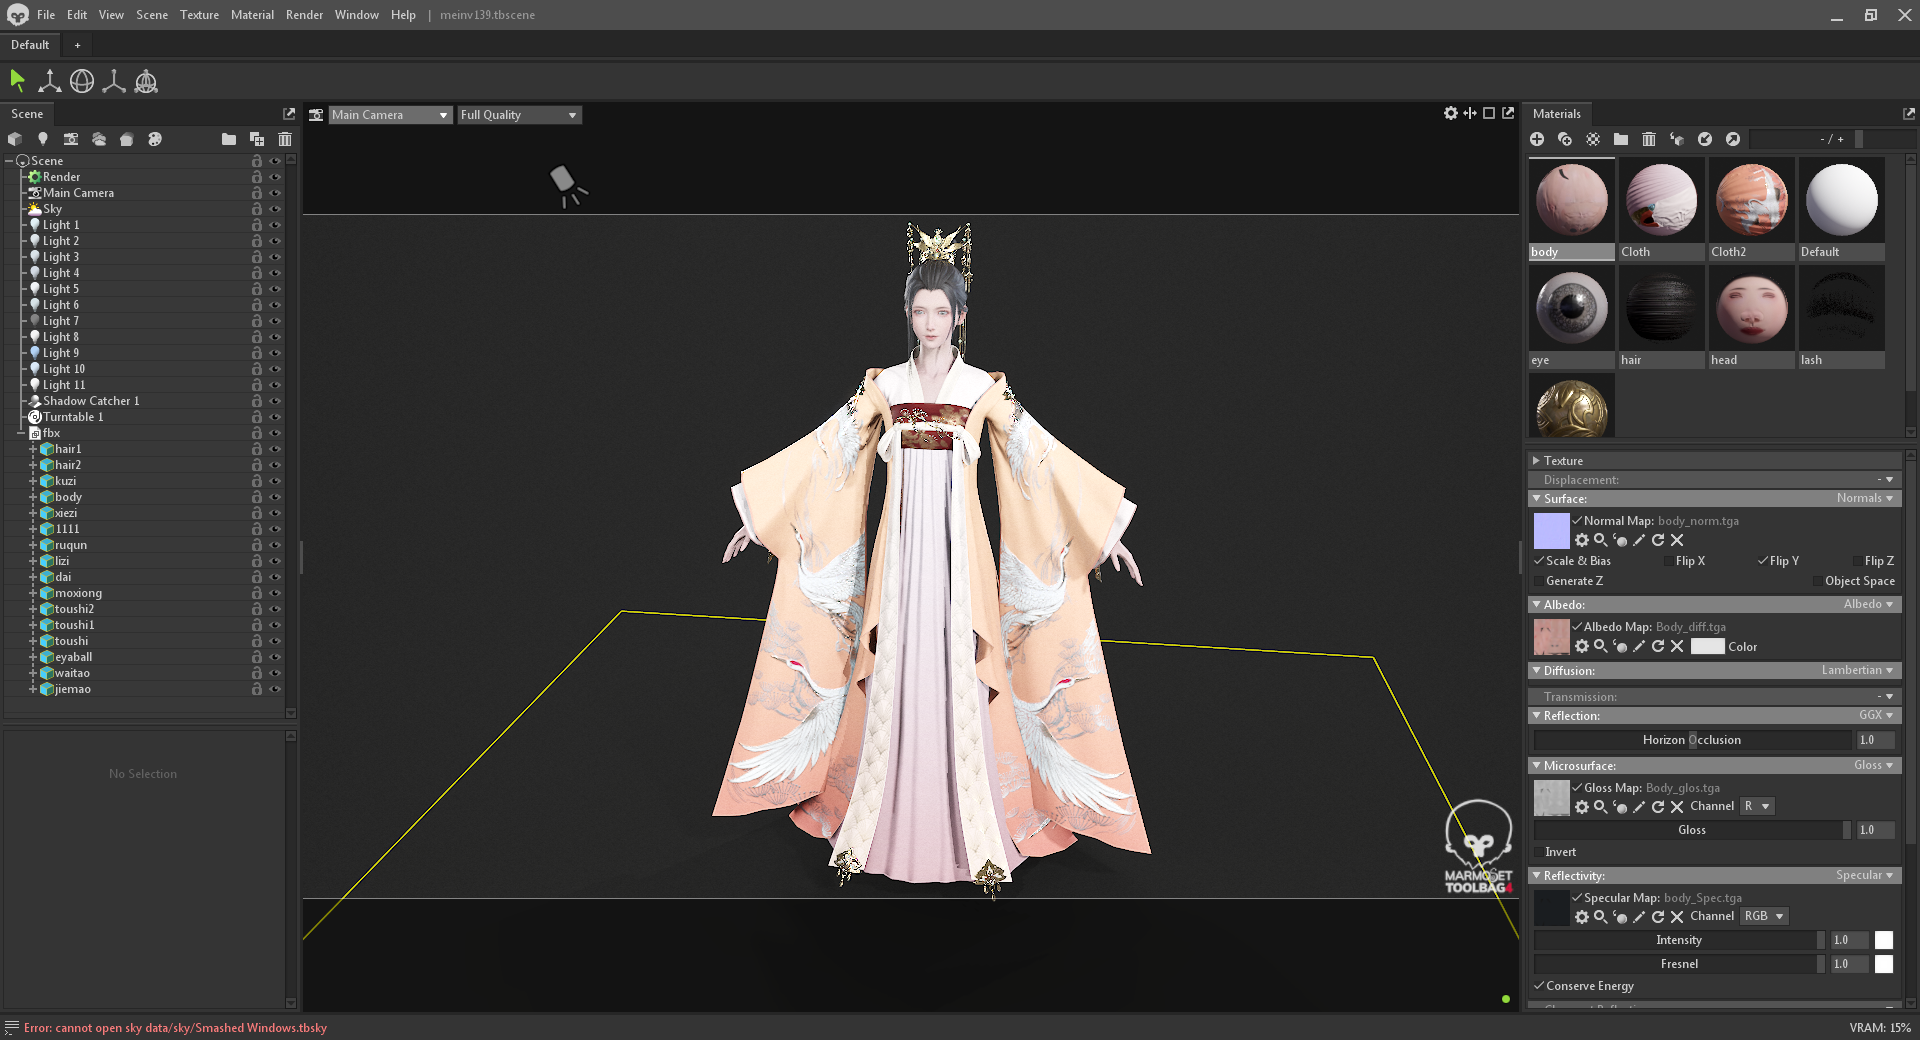Open the Reflection GGX dropdown

pyautogui.click(x=1877, y=715)
